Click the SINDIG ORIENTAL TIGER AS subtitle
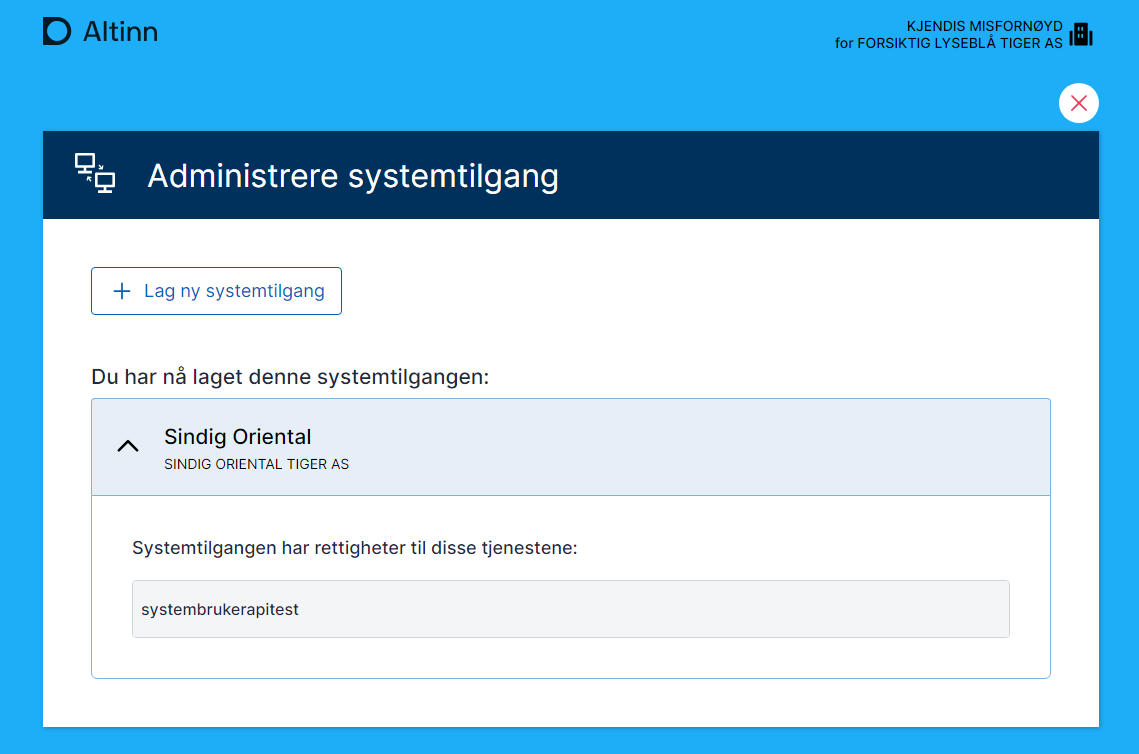Screen dimensions: 1139x754 [x=256, y=465]
